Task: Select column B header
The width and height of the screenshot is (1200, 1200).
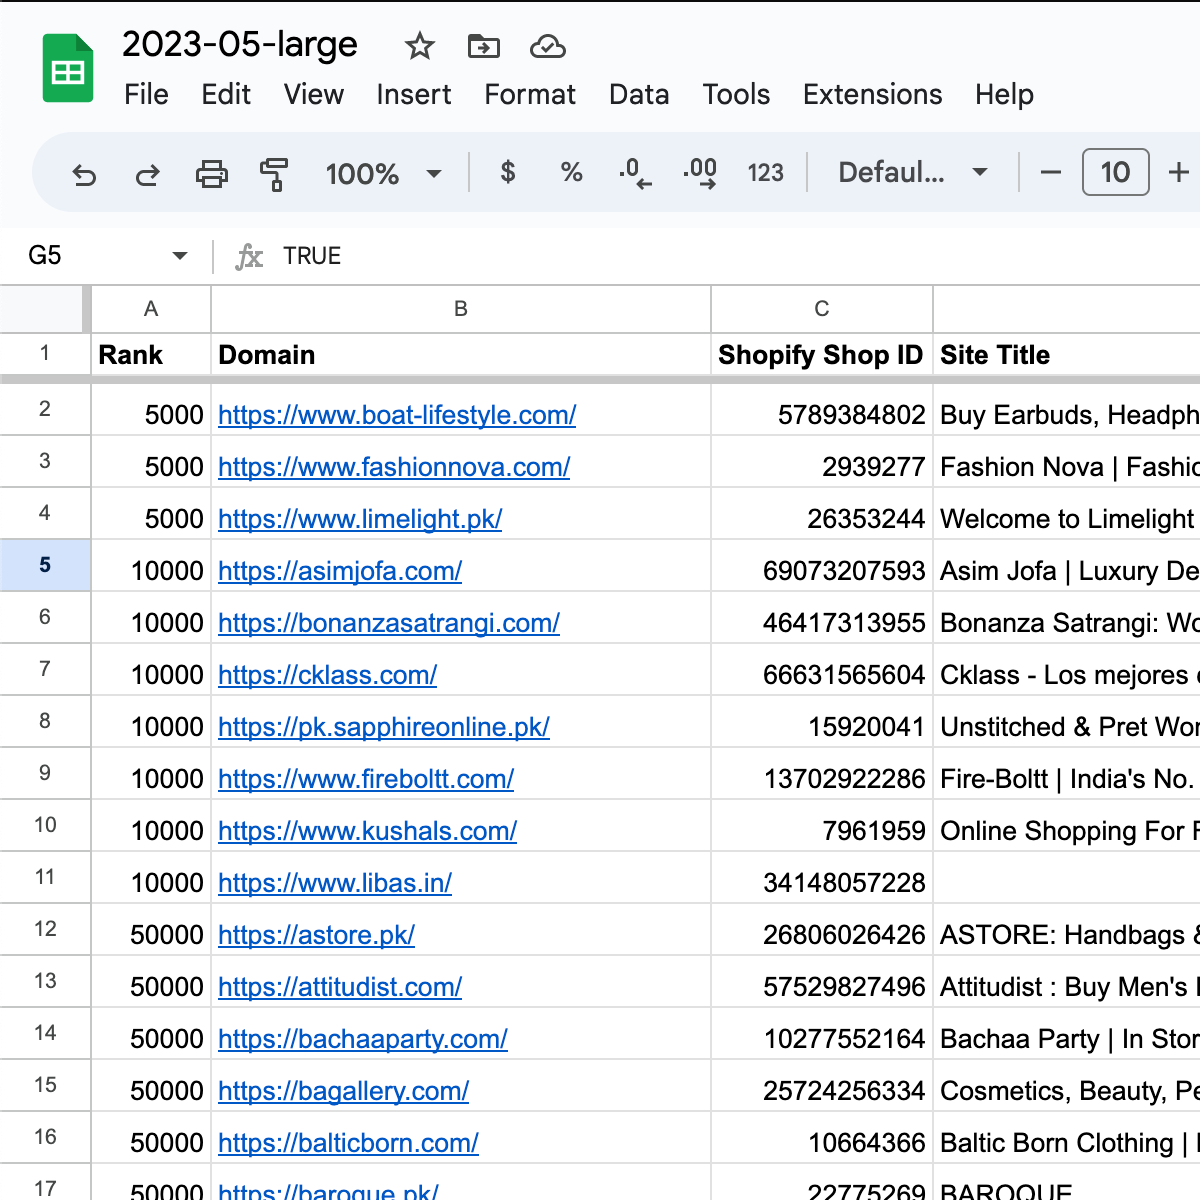Action: [x=461, y=309]
